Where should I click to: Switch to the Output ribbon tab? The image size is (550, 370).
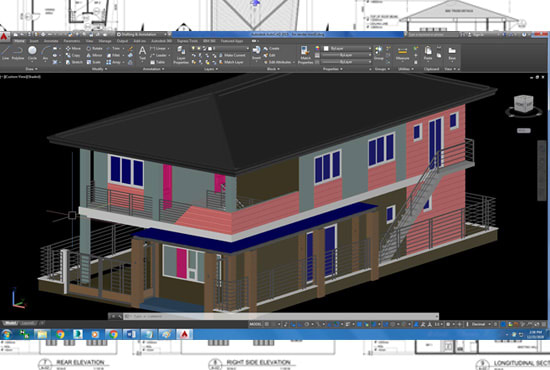tap(122, 41)
